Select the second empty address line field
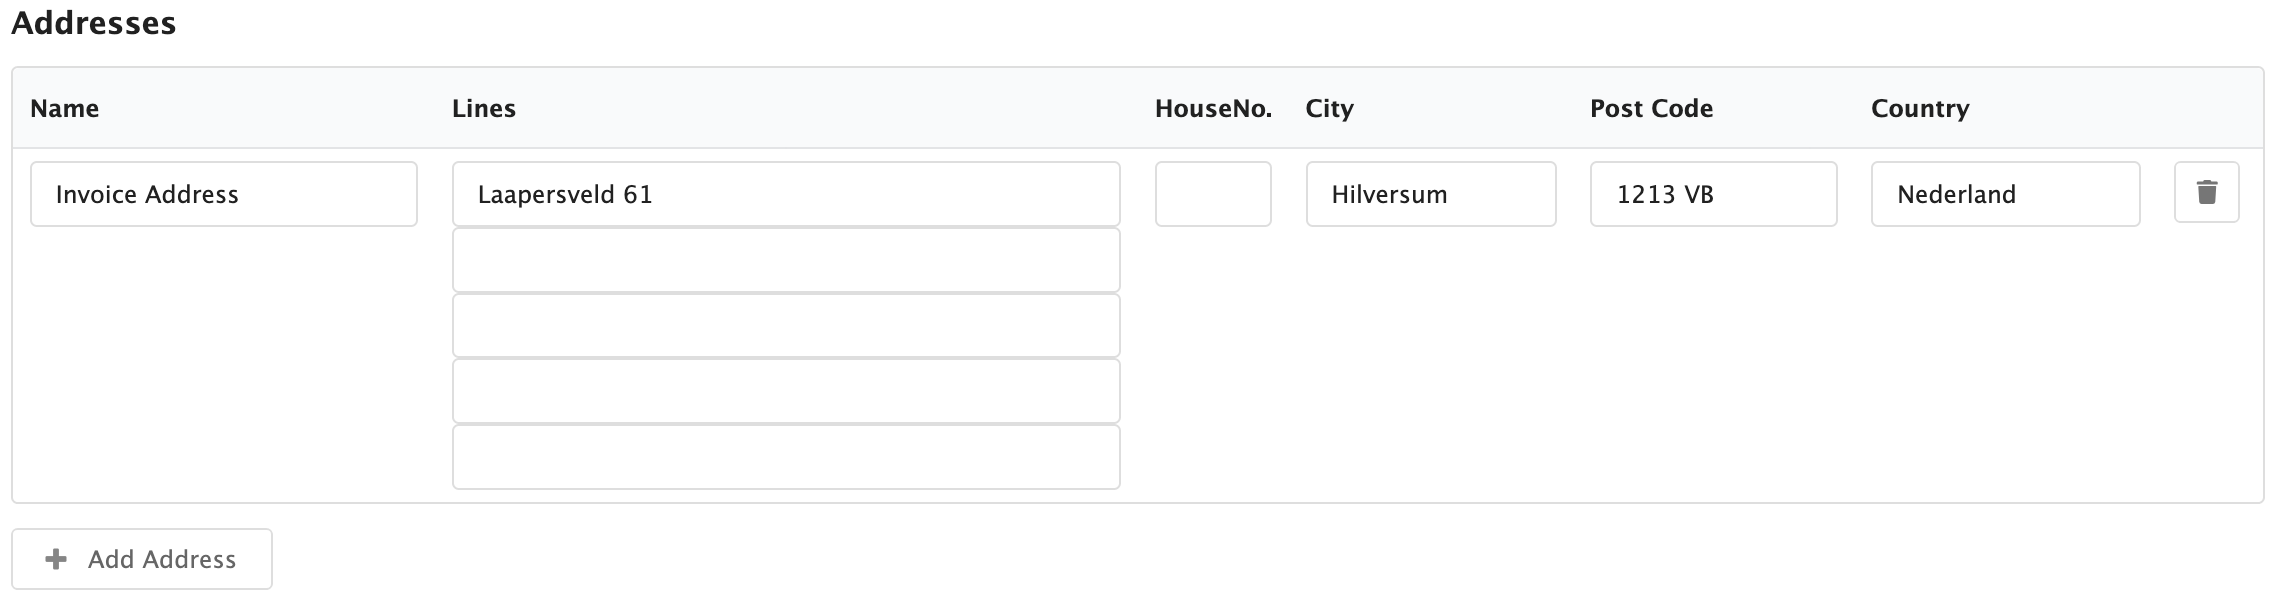Viewport: 2284px width, 600px height. [785, 260]
